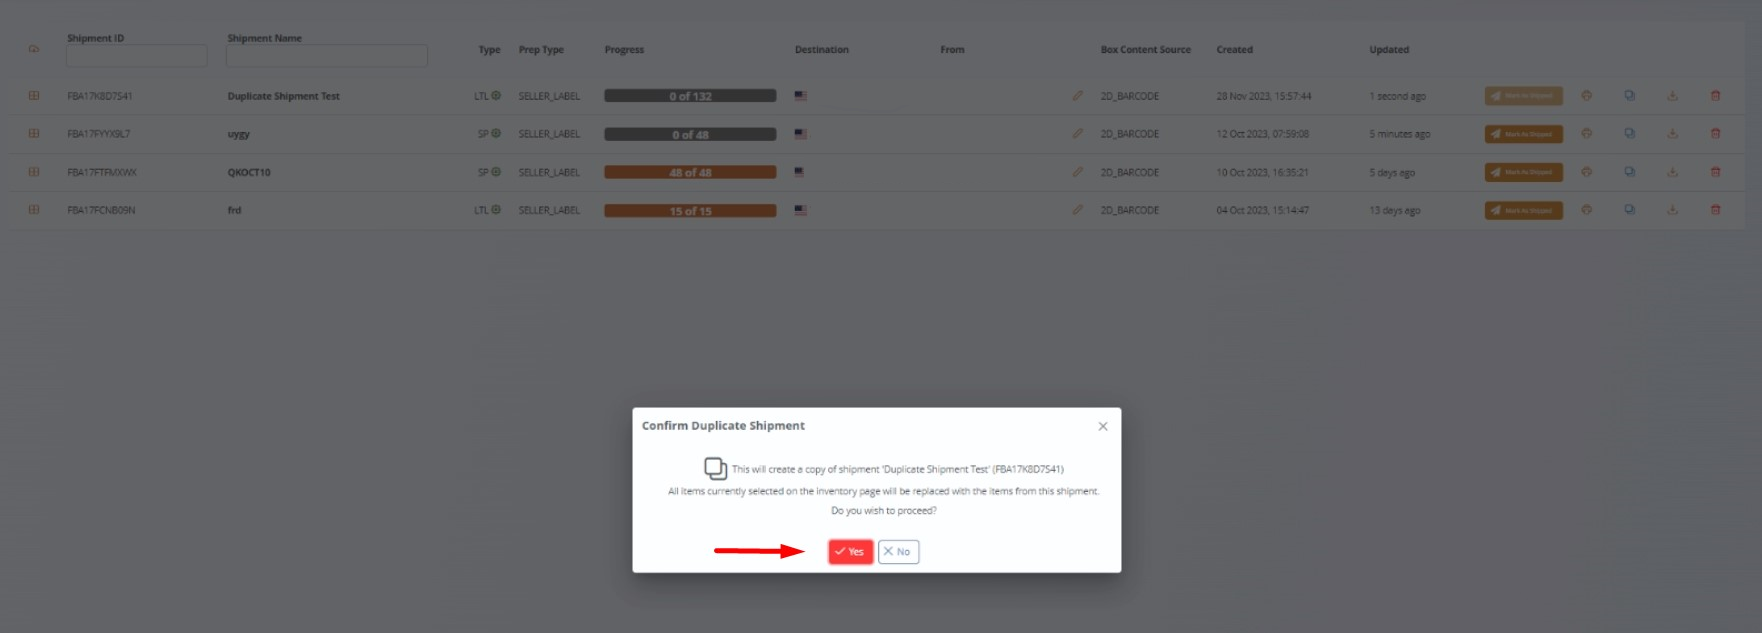Click the Shipment ID filter field
Viewport: 1762px width, 633px height.
click(x=136, y=56)
